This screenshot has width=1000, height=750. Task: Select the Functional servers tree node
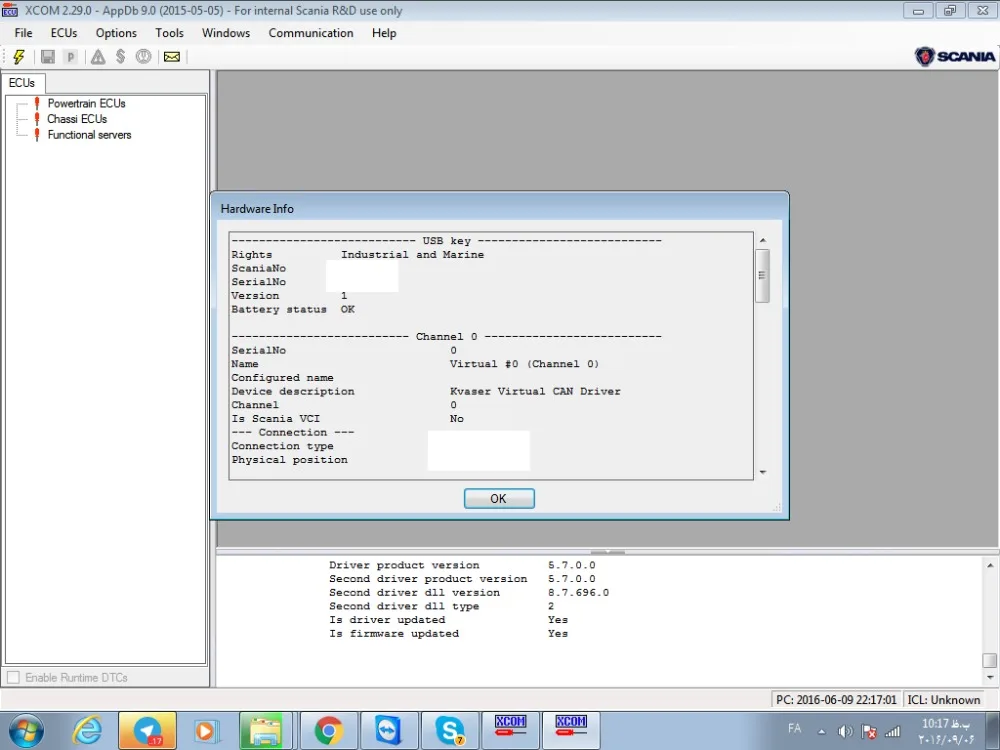pos(89,135)
